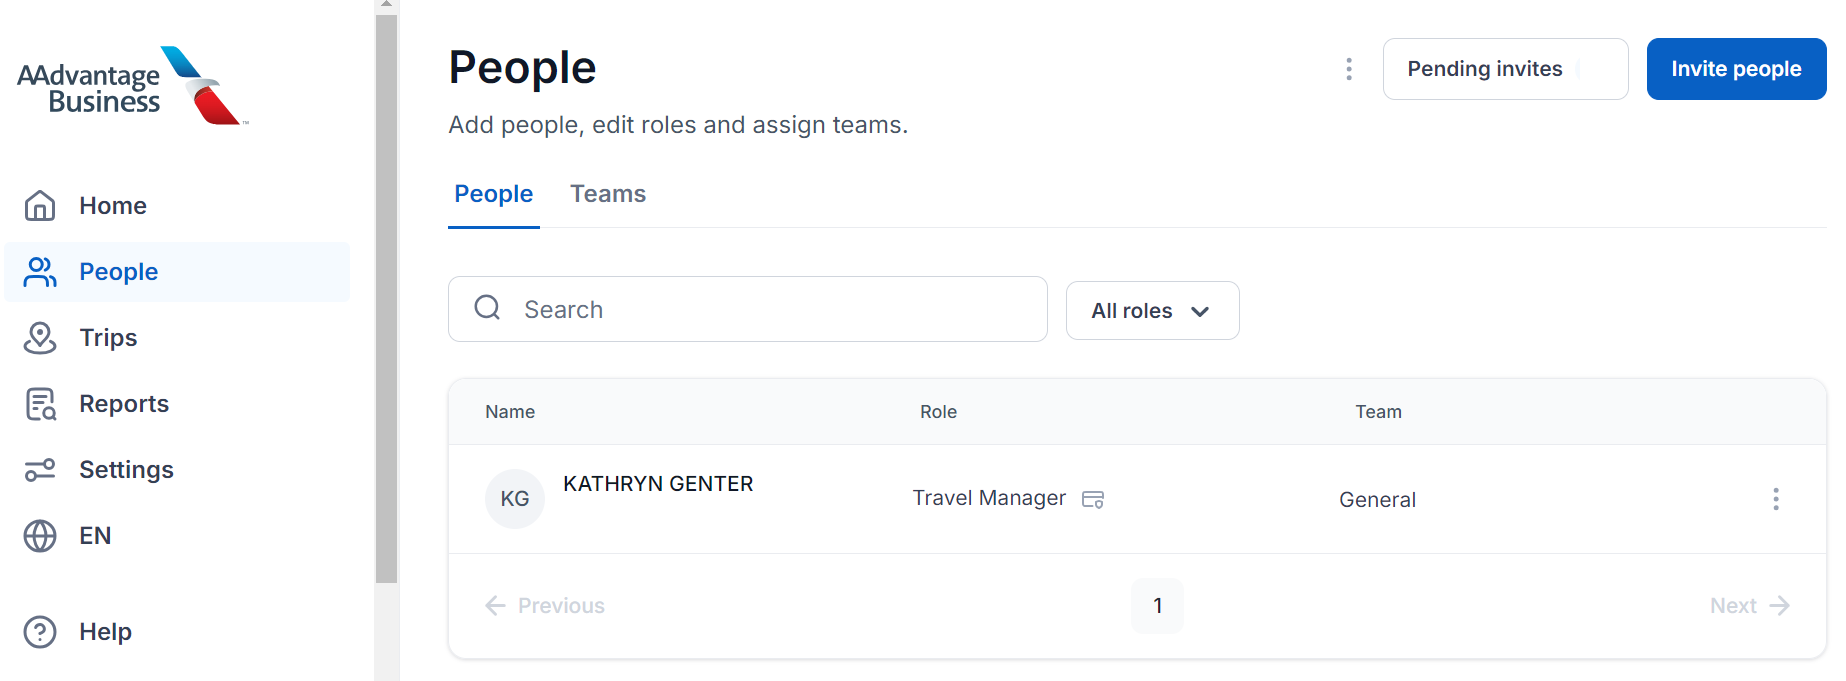
Task: Select the People icon in the sidebar
Action: 40,271
